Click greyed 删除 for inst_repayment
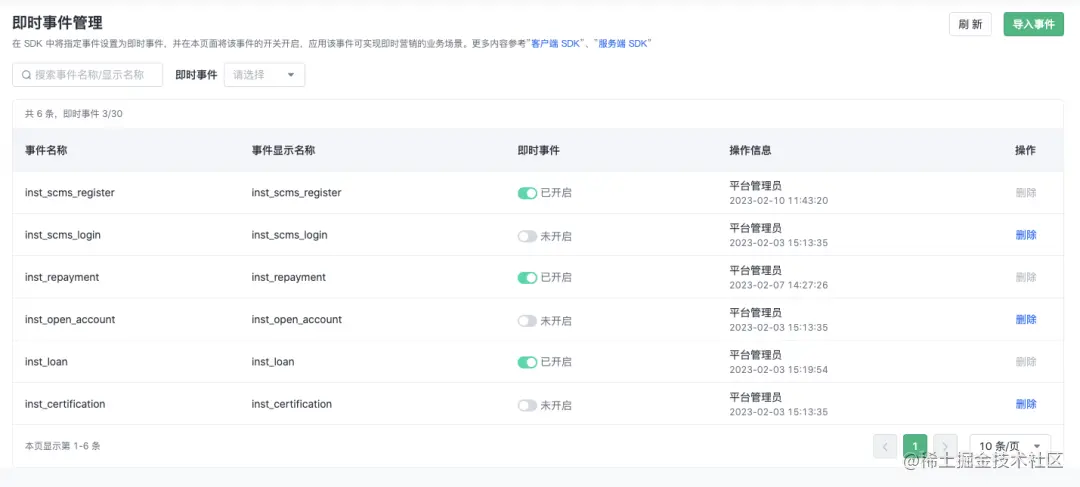This screenshot has width=1080, height=487. pyautogui.click(x=1026, y=277)
